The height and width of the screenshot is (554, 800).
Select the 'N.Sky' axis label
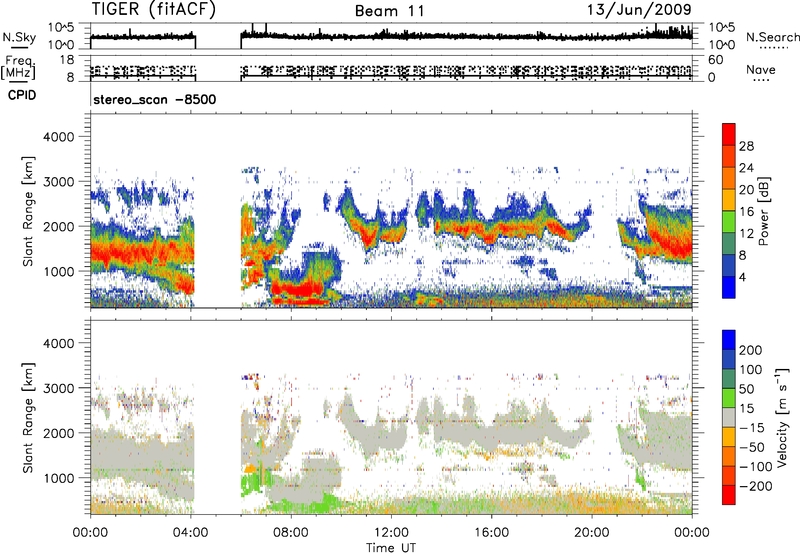(x=19, y=37)
